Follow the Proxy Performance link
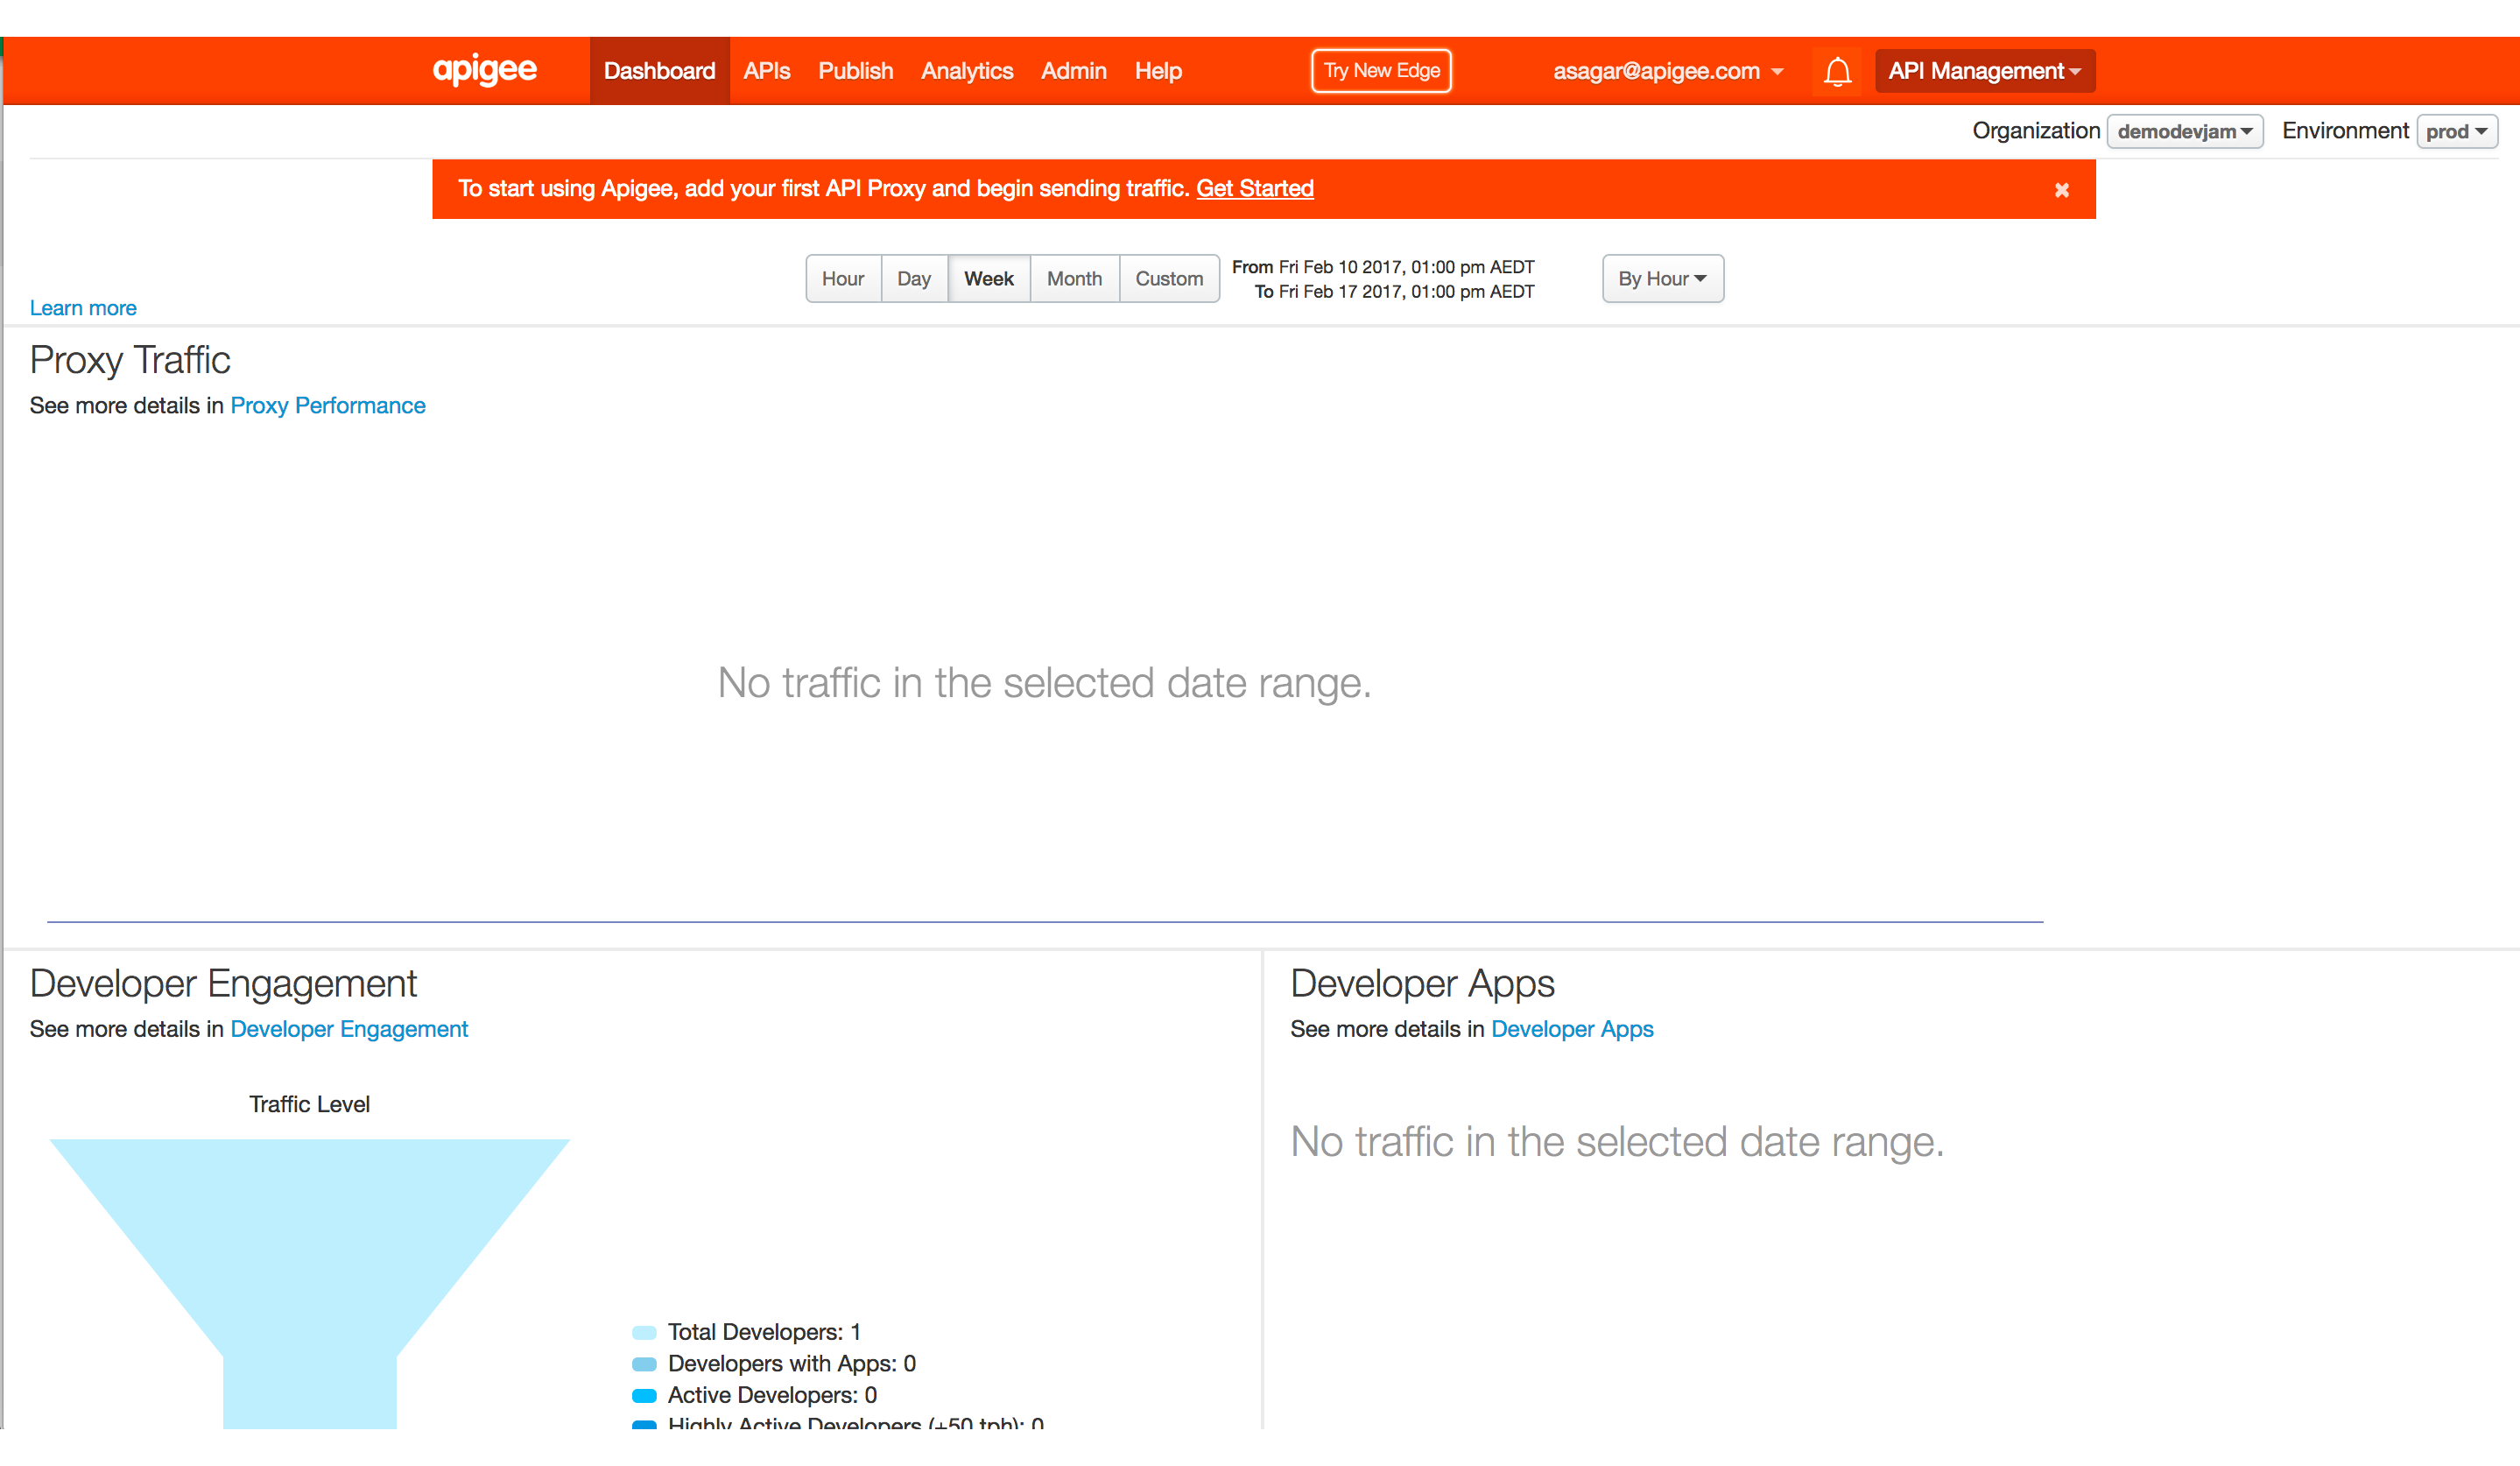The height and width of the screenshot is (1466, 2520). (327, 406)
